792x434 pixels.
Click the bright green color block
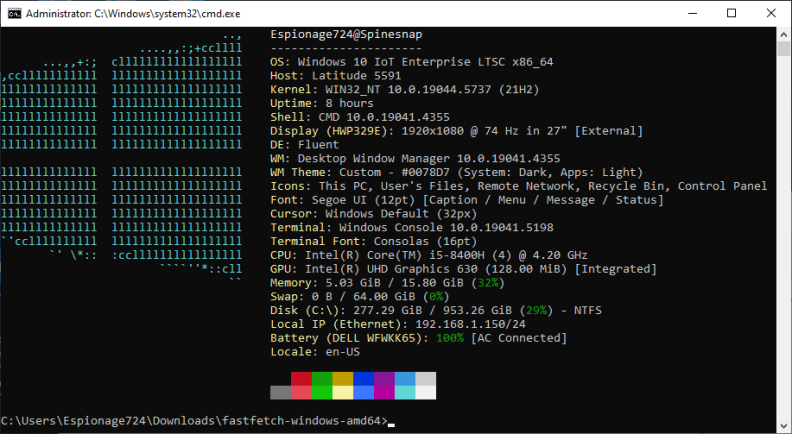pos(322,393)
